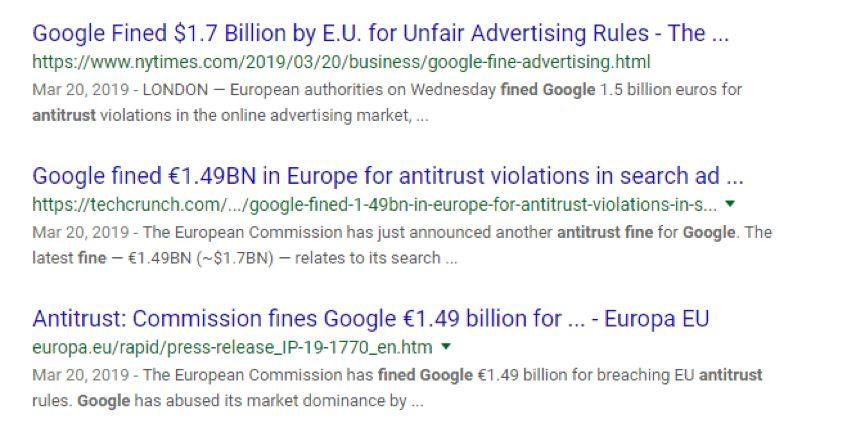Expand the dropdown arrow beside techcrunch.com URL
The image size is (865, 432).
coord(730,204)
